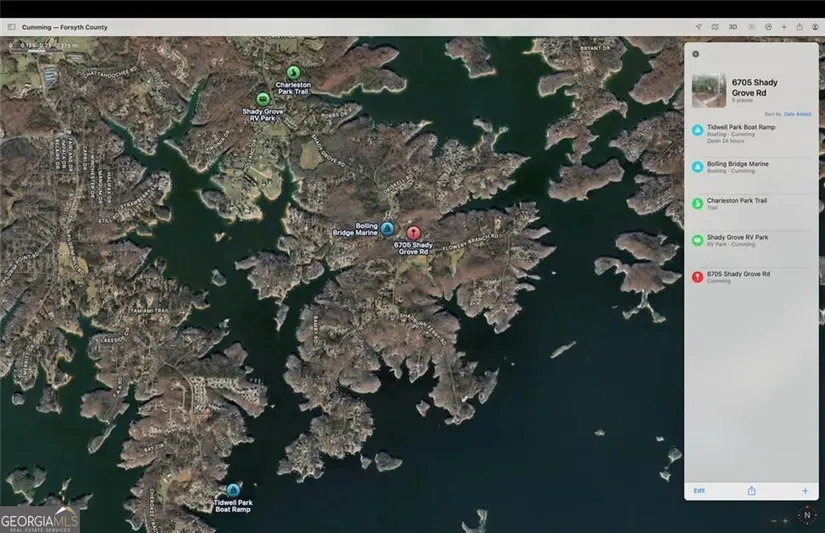The width and height of the screenshot is (825, 533).
Task: Click the red 6705 Shady Grove Rd map pin
Action: tap(413, 232)
